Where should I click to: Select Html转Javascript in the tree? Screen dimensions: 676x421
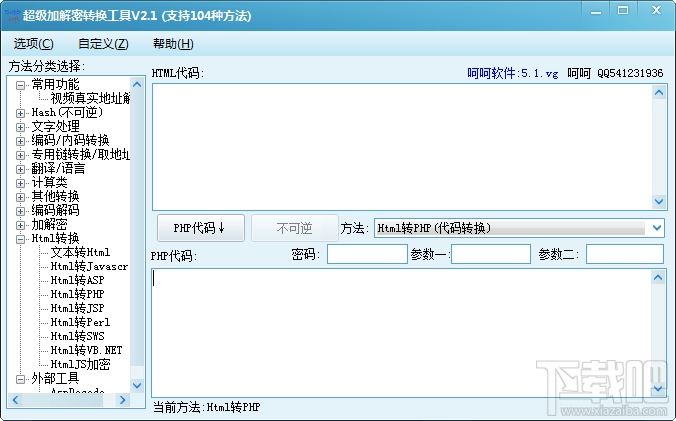(90, 266)
